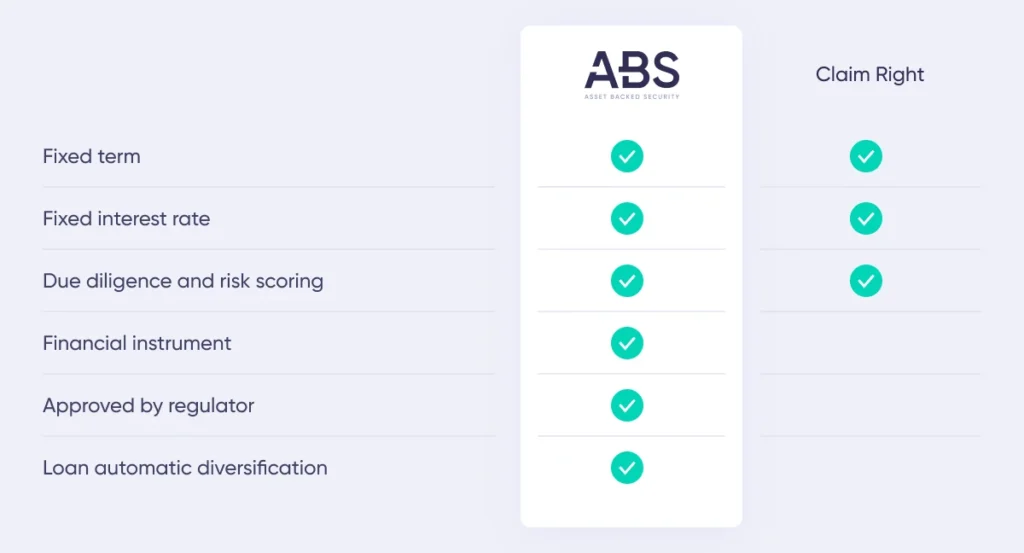The width and height of the screenshot is (1024, 553).
Task: Select the Fixed term row label
Action: pos(91,157)
